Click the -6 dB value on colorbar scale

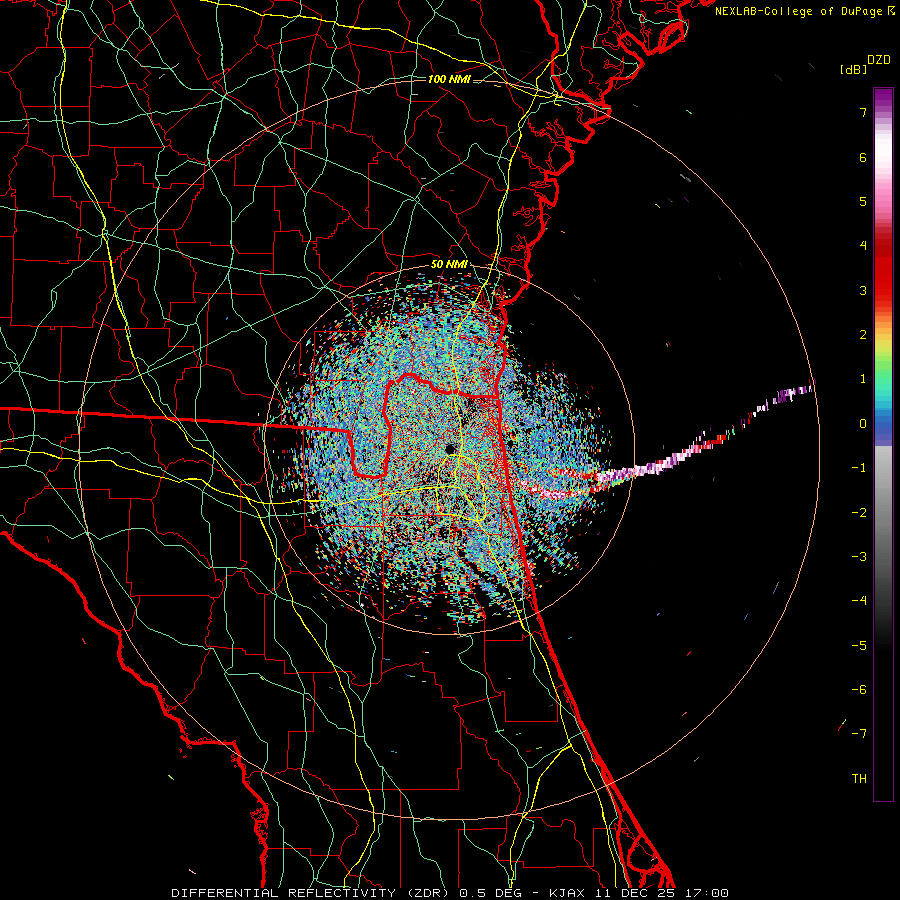859,690
